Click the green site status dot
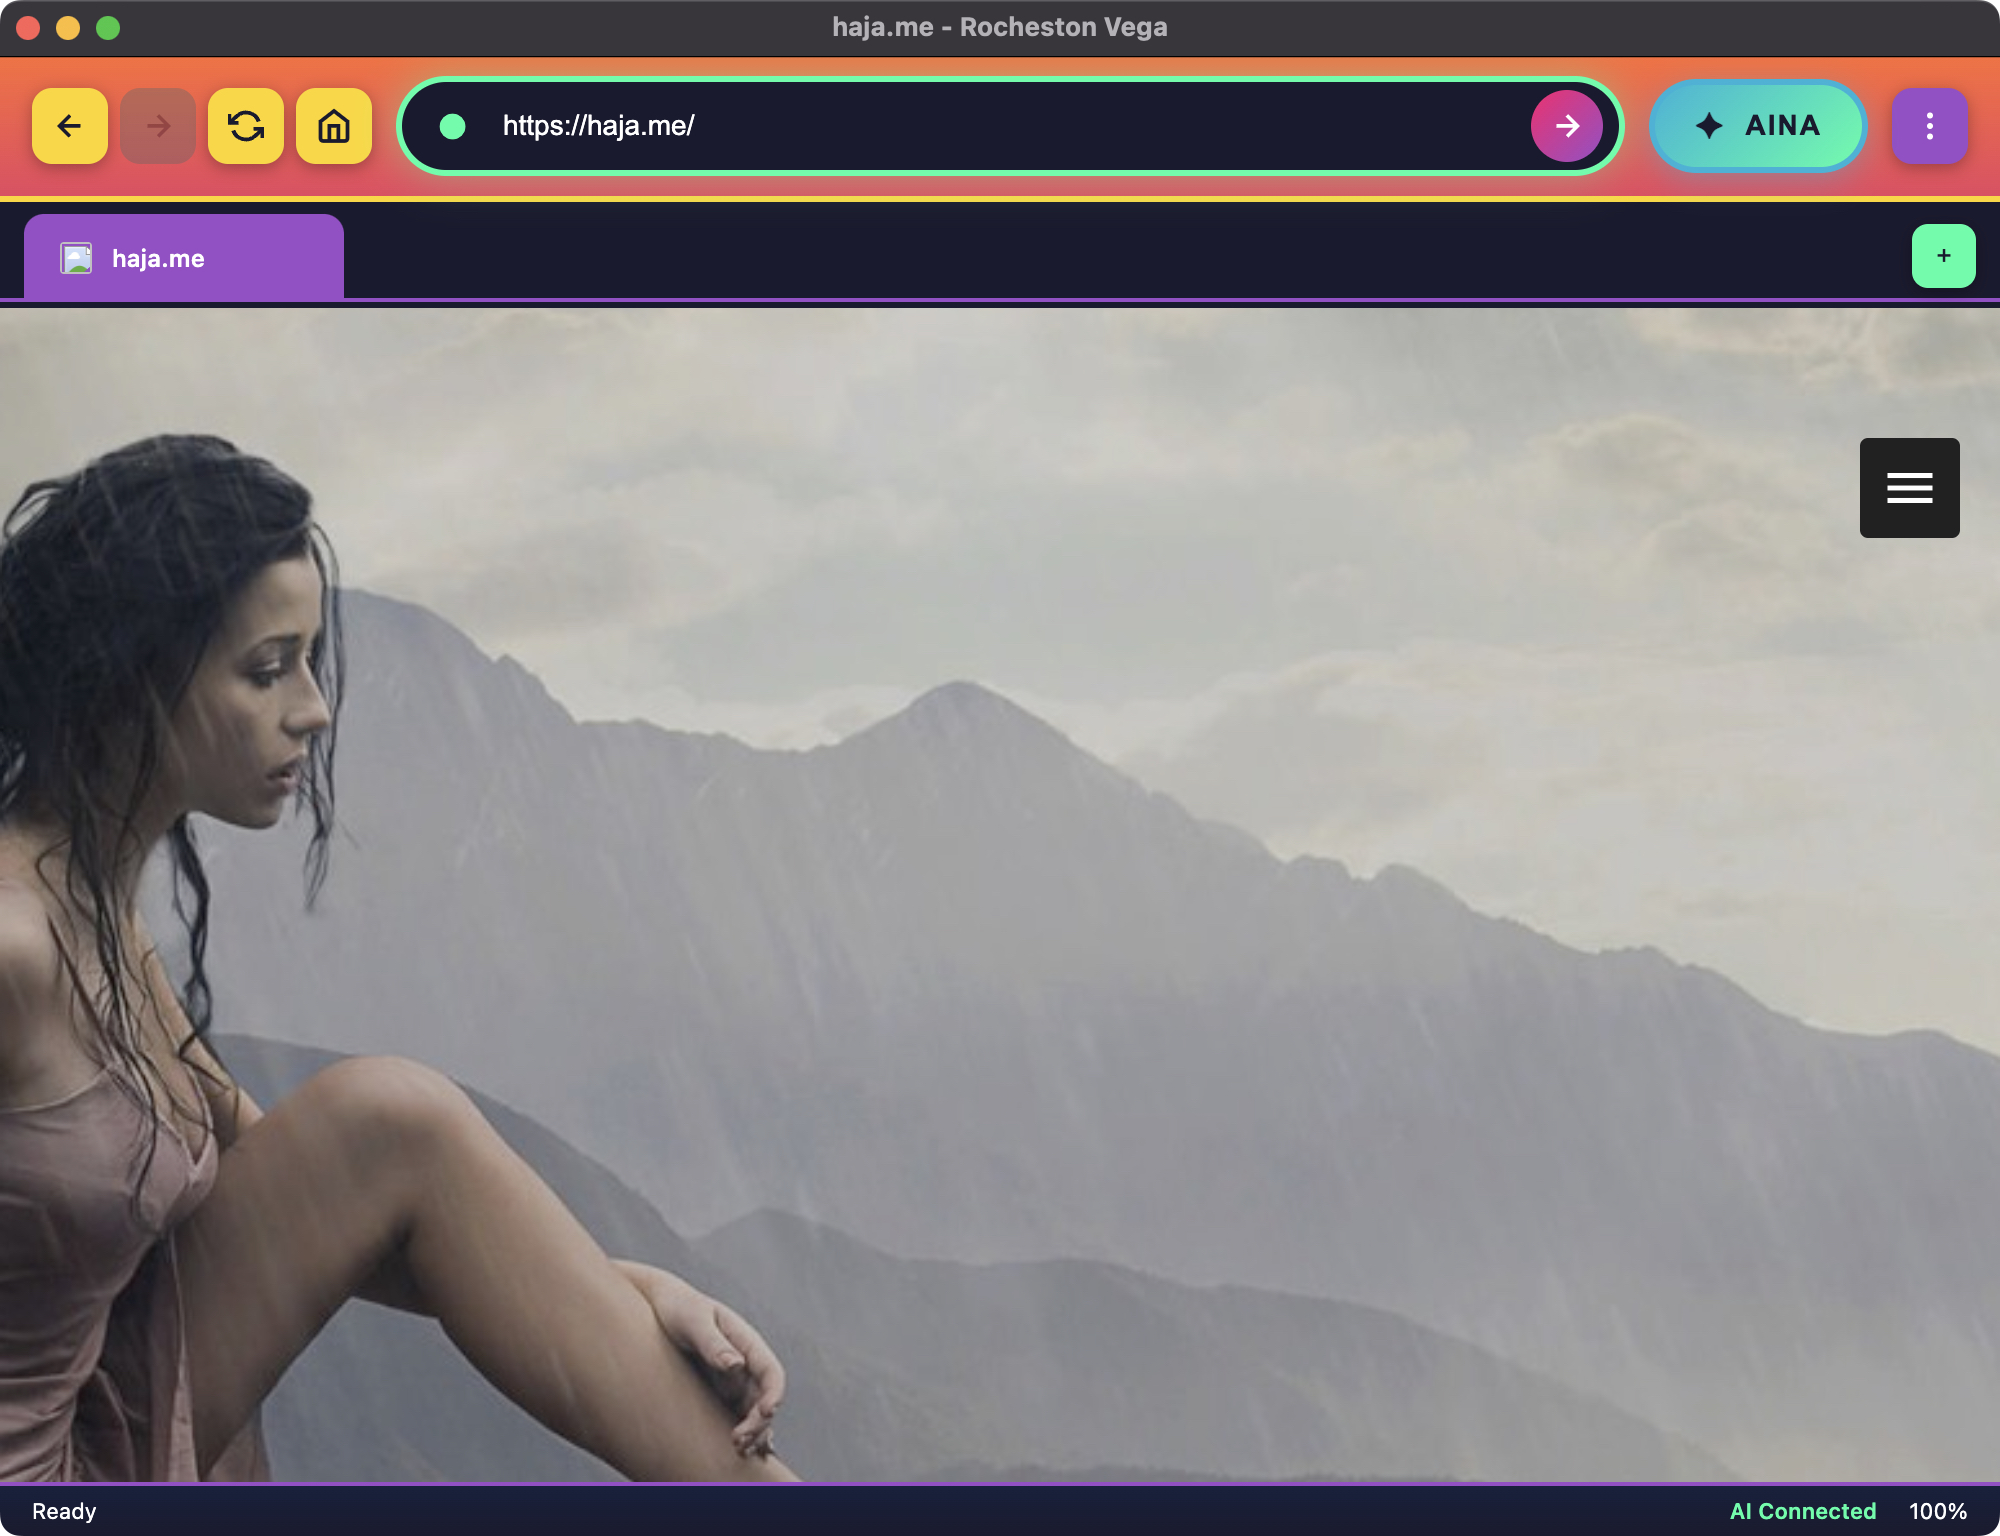This screenshot has height=1536, width=2000. pos(453,126)
